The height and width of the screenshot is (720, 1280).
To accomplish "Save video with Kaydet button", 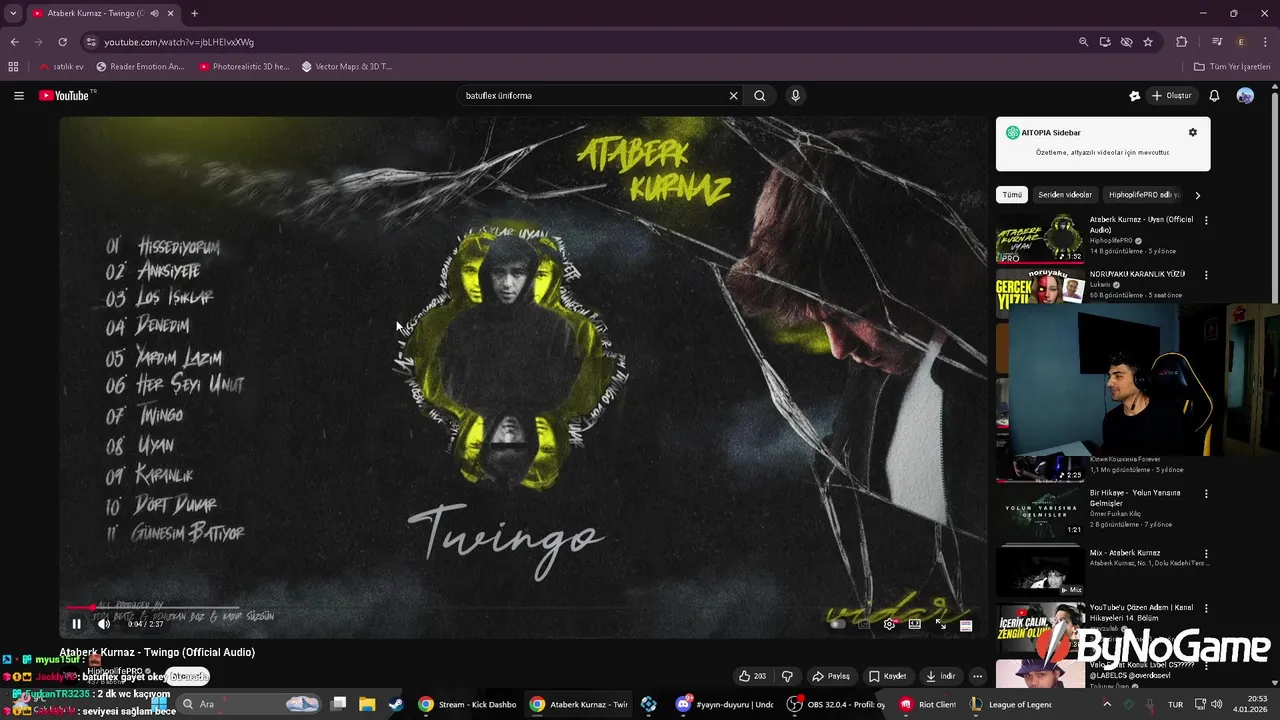I will coord(888,676).
